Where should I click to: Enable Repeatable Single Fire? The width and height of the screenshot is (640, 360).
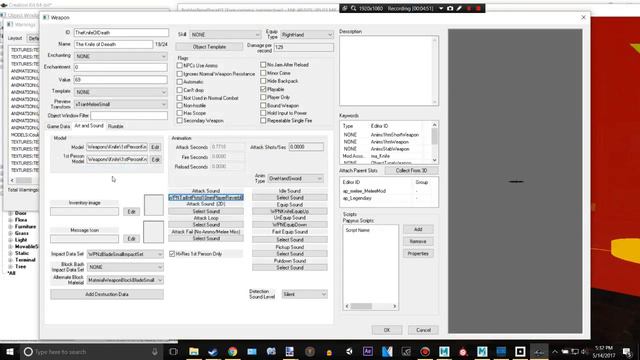pyautogui.click(x=263, y=121)
